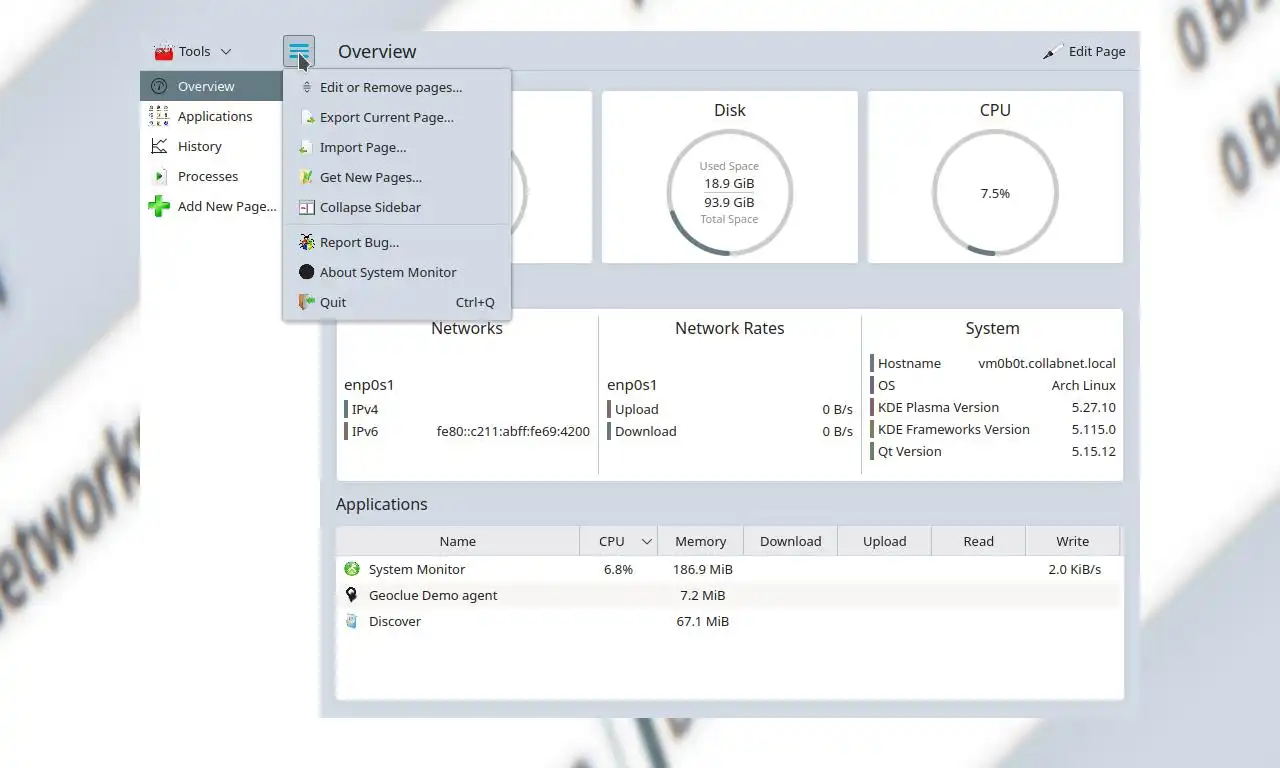Click the 2.0 KiB/s write cell

click(x=1075, y=569)
